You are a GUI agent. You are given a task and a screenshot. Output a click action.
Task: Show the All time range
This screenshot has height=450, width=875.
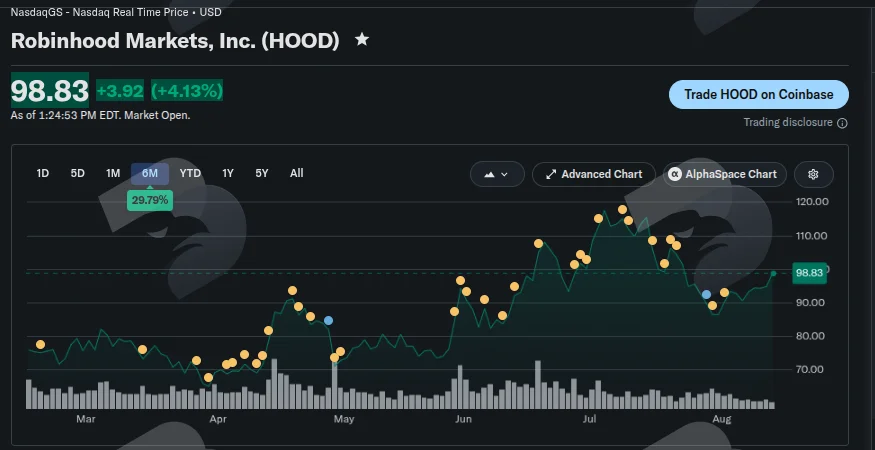tap(297, 174)
